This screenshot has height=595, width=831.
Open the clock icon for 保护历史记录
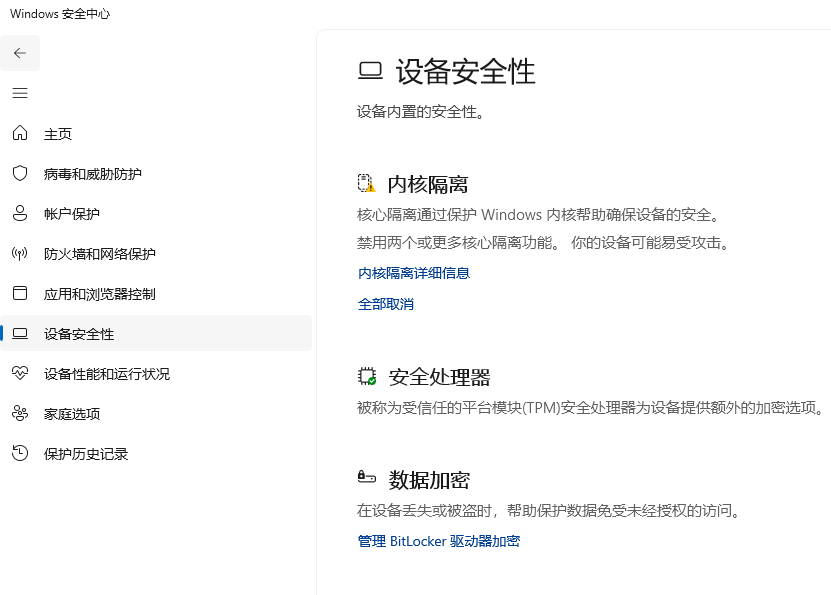coord(20,454)
